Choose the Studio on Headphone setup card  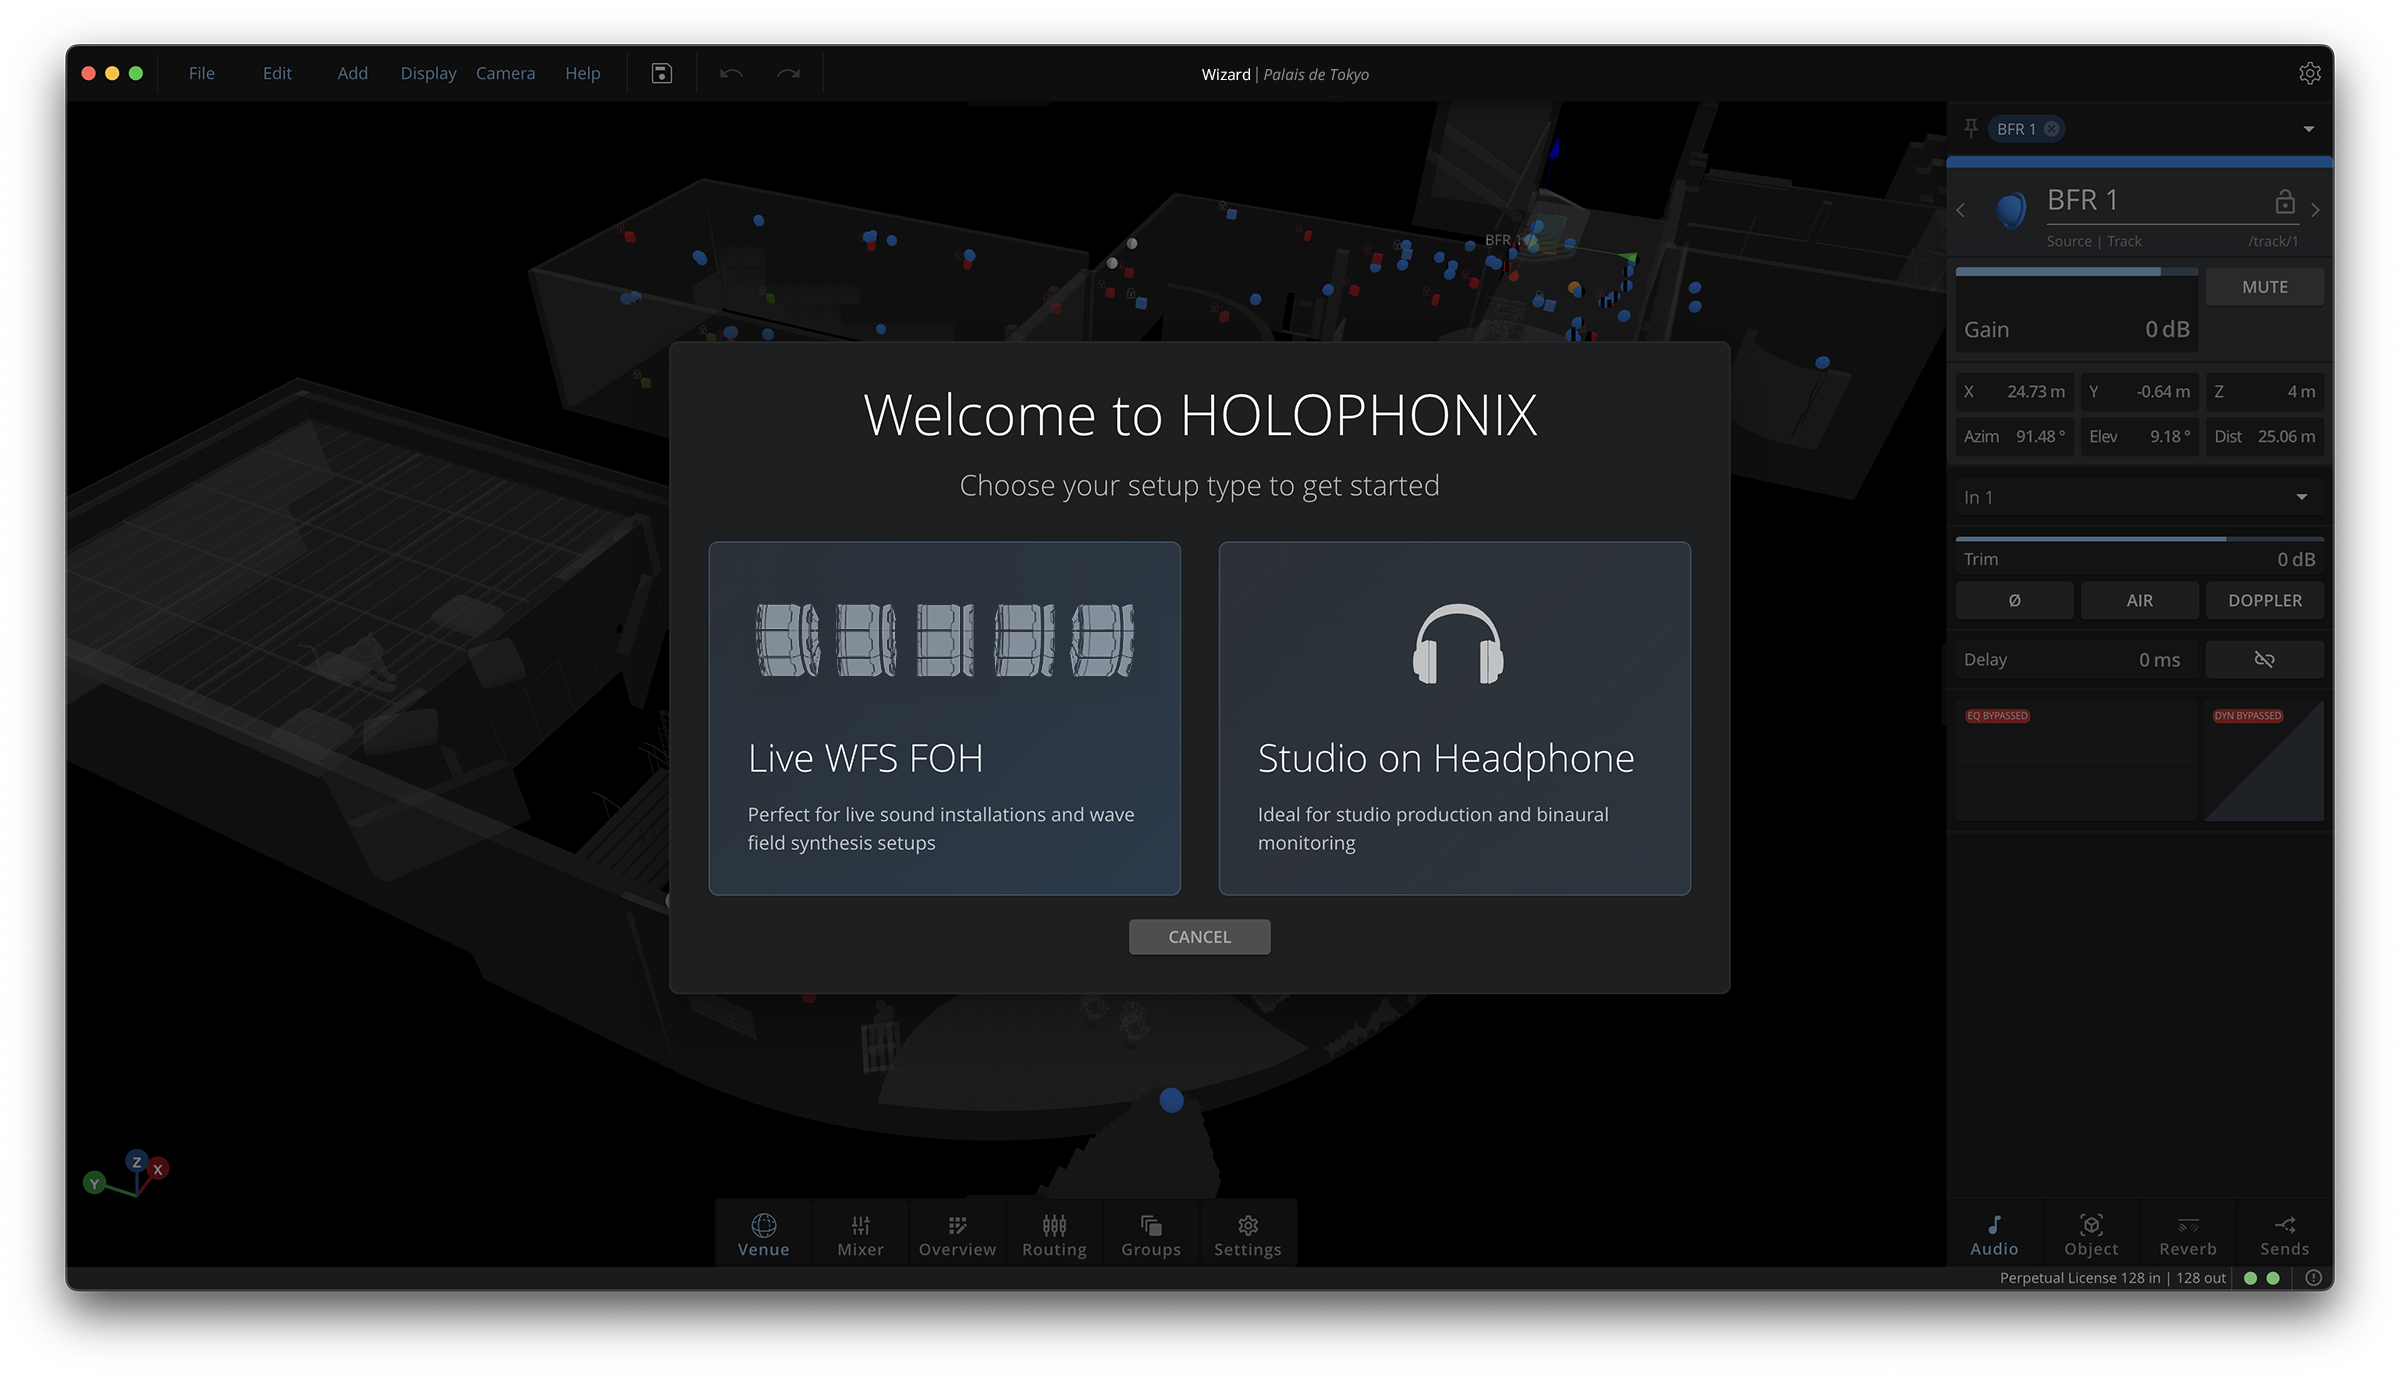pos(1454,718)
